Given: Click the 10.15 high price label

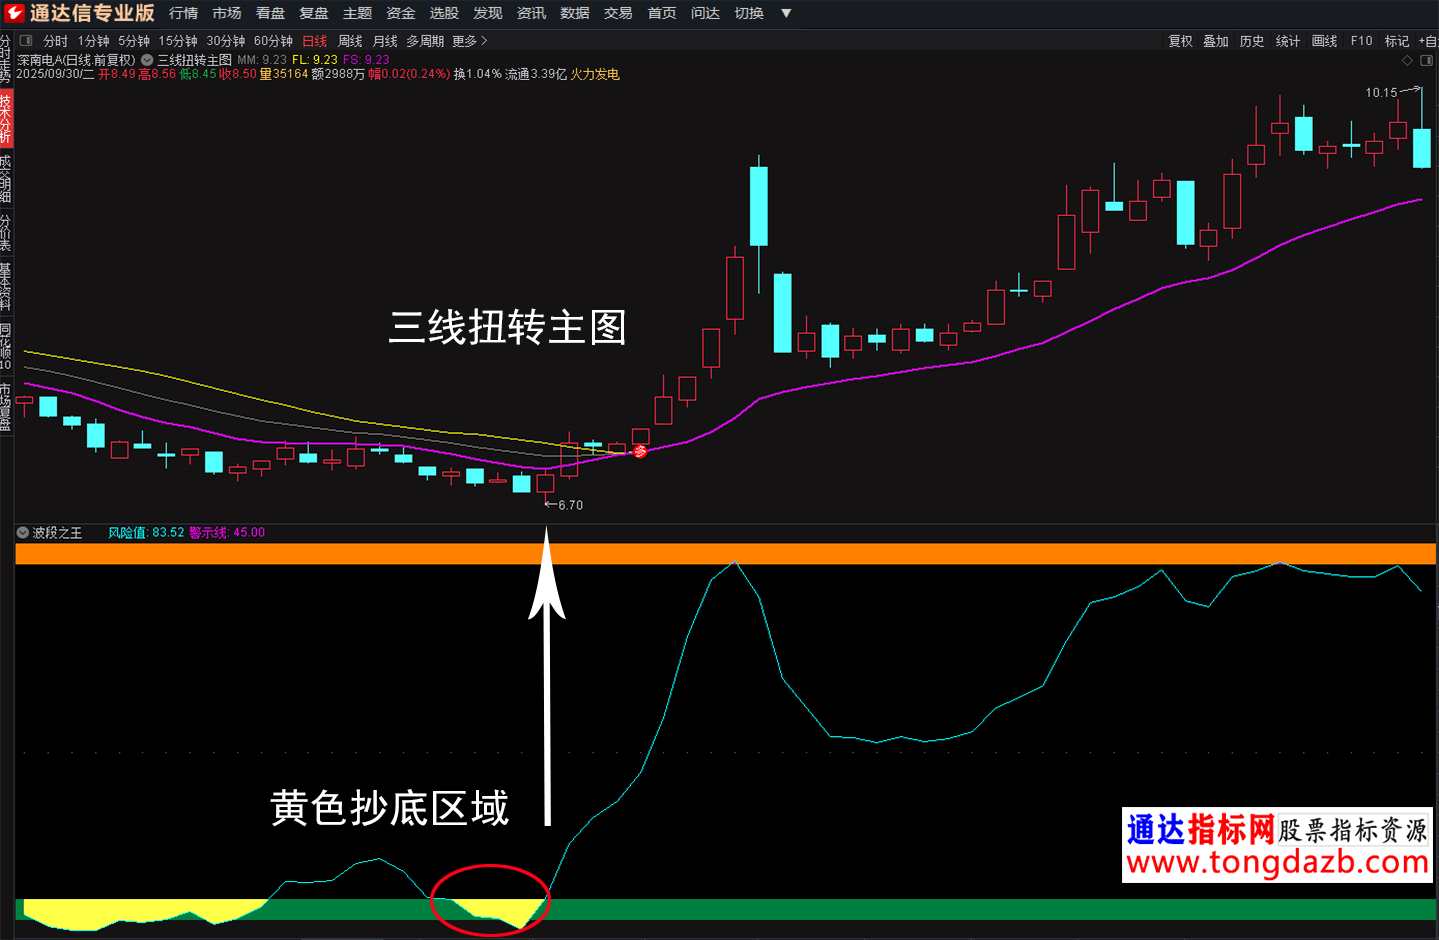Looking at the screenshot, I should click(1381, 93).
